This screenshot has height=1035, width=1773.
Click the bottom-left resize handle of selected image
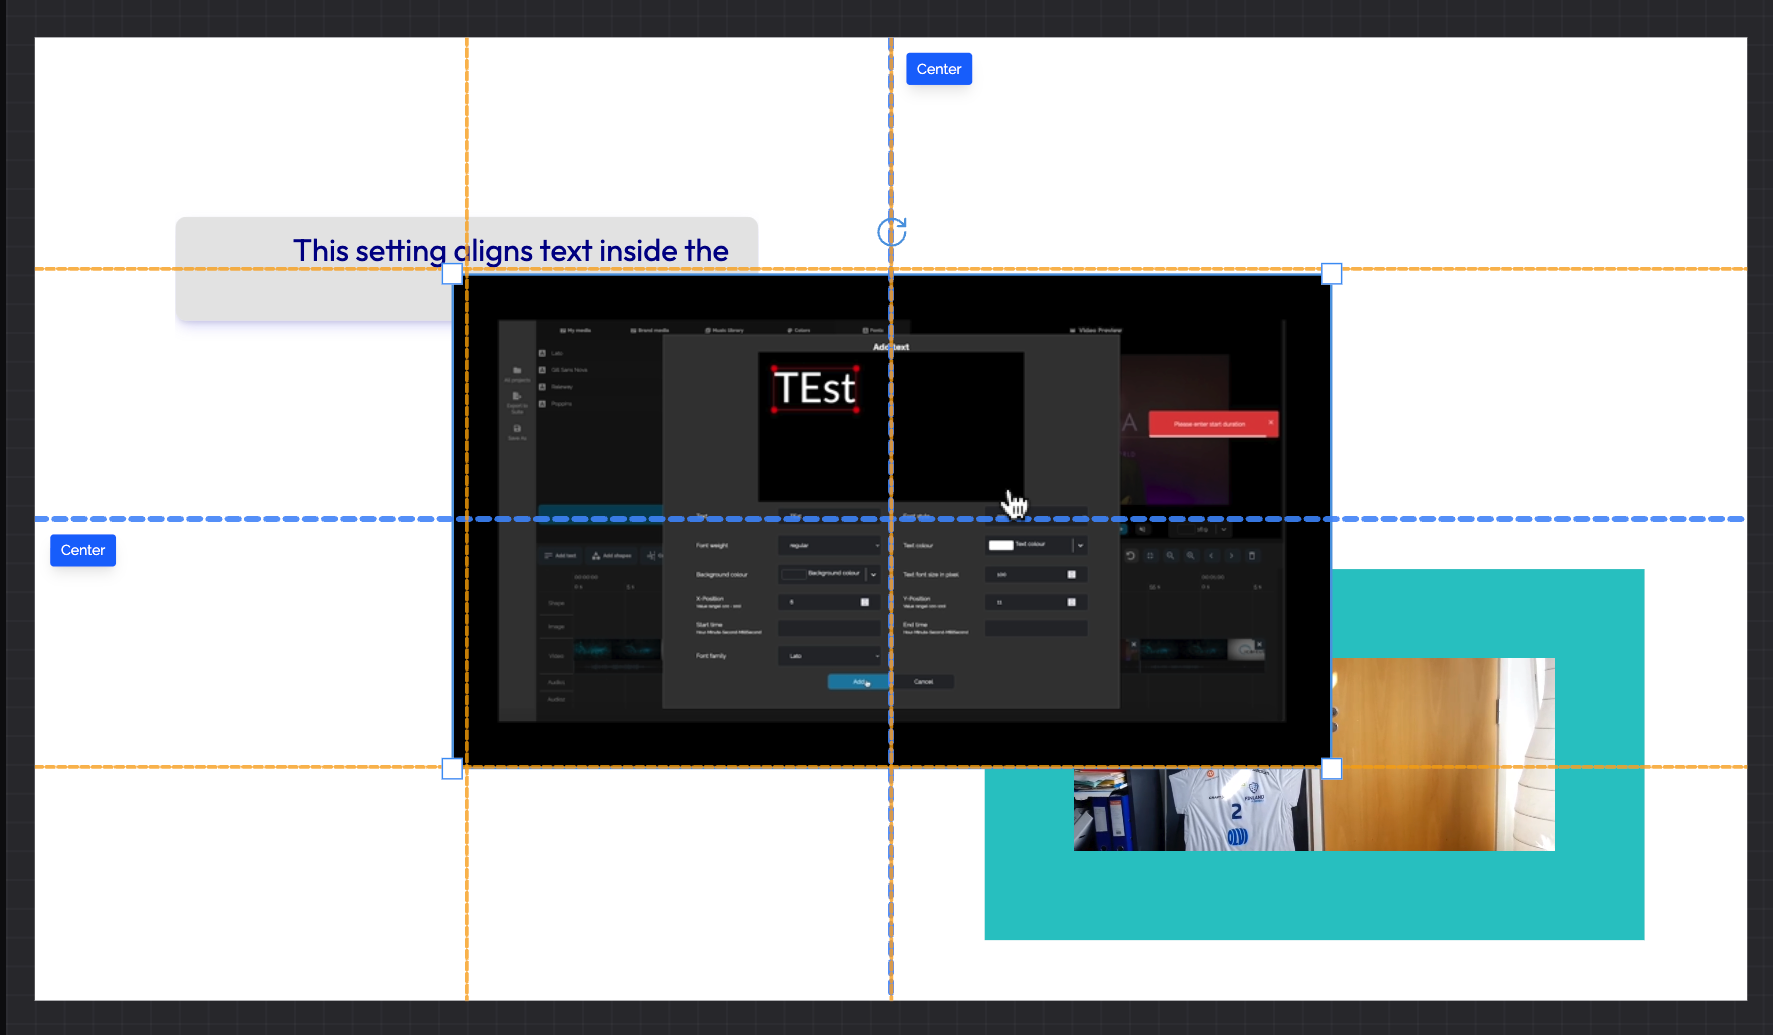click(452, 768)
